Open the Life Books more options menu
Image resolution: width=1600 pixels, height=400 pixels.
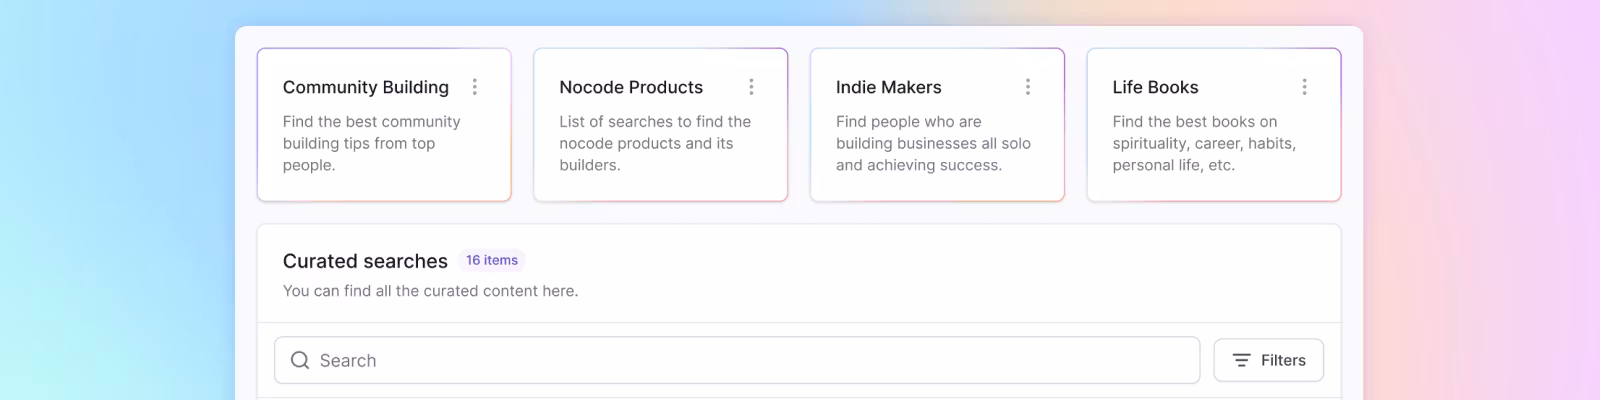coord(1304,87)
